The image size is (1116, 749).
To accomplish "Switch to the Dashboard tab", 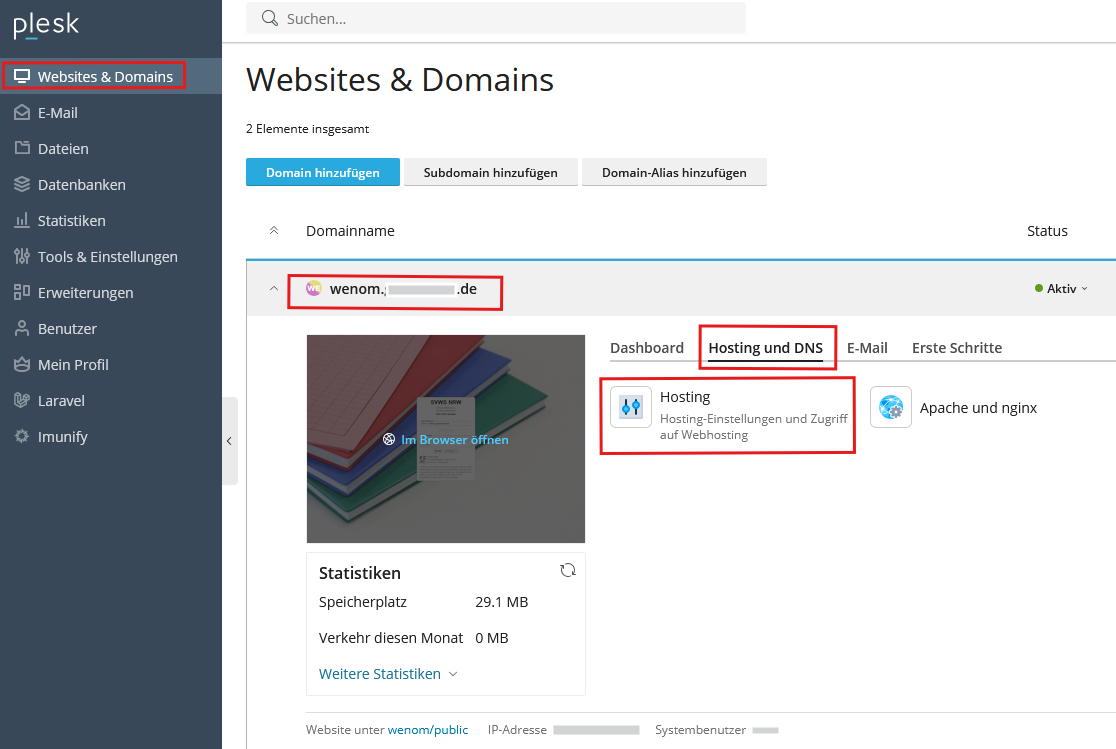I will pos(646,348).
